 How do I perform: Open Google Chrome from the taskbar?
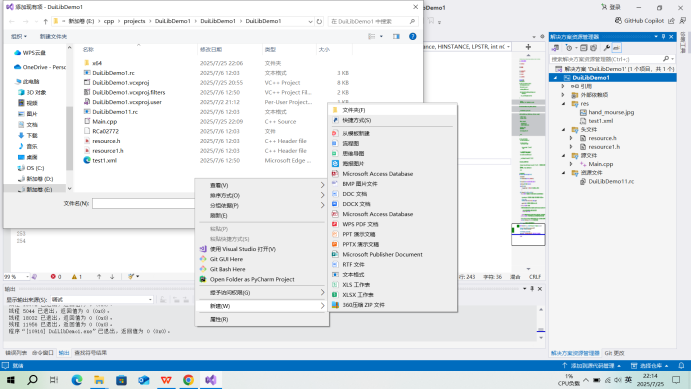[188, 380]
